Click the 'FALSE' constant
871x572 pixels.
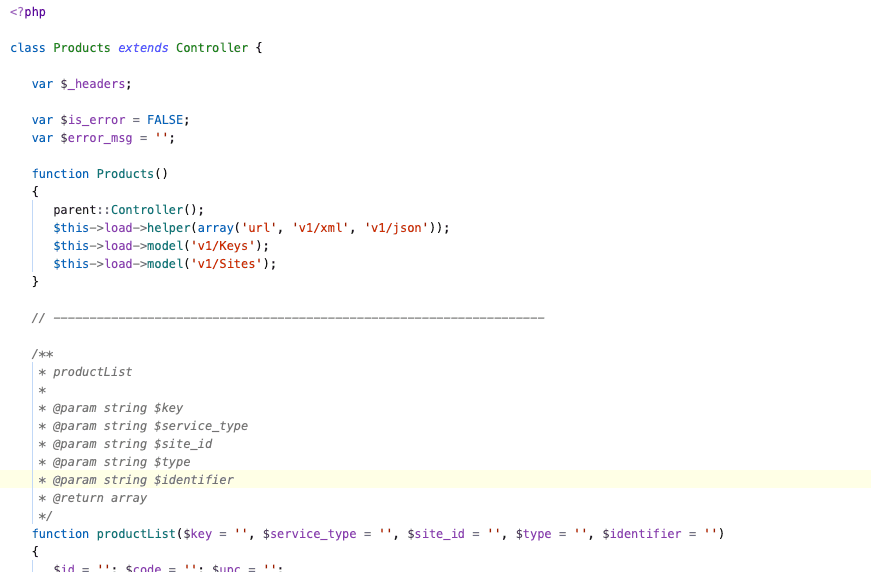(165, 120)
